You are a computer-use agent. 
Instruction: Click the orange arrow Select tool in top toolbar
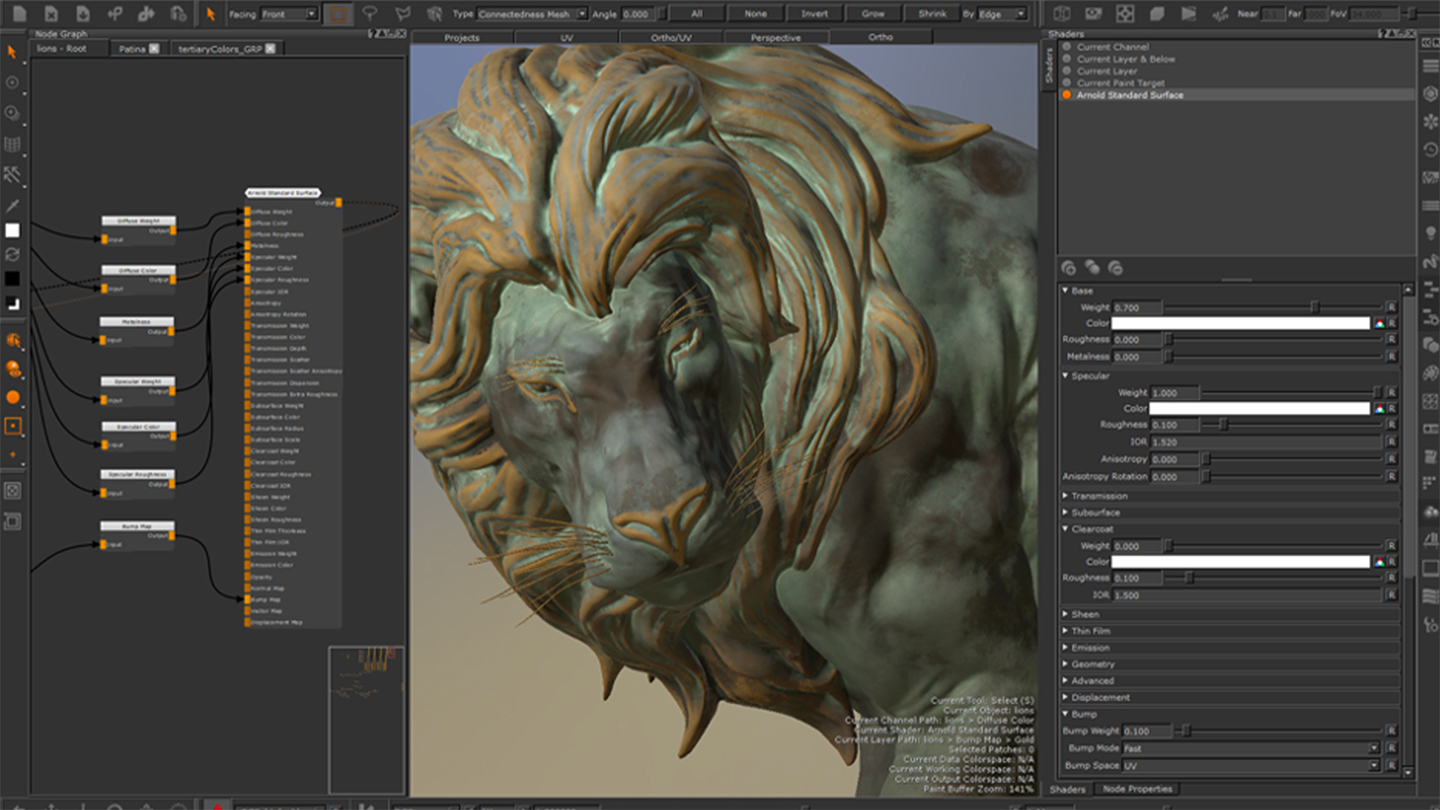point(210,14)
